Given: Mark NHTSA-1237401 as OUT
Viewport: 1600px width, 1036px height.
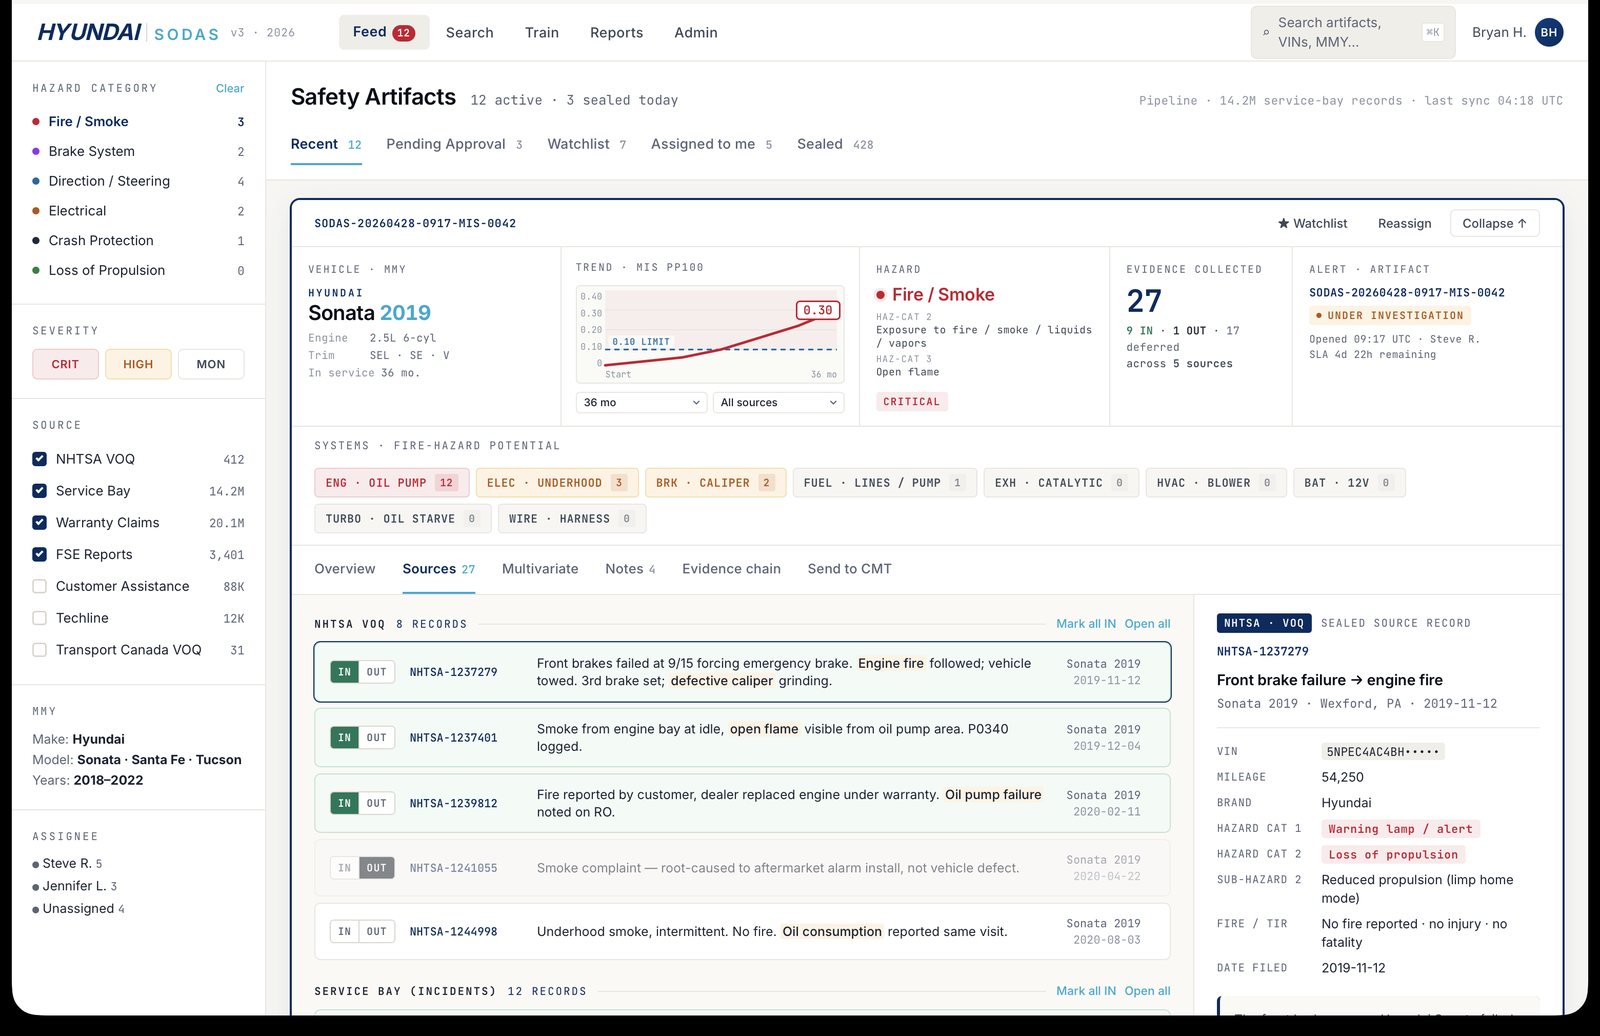Looking at the screenshot, I should tap(376, 738).
